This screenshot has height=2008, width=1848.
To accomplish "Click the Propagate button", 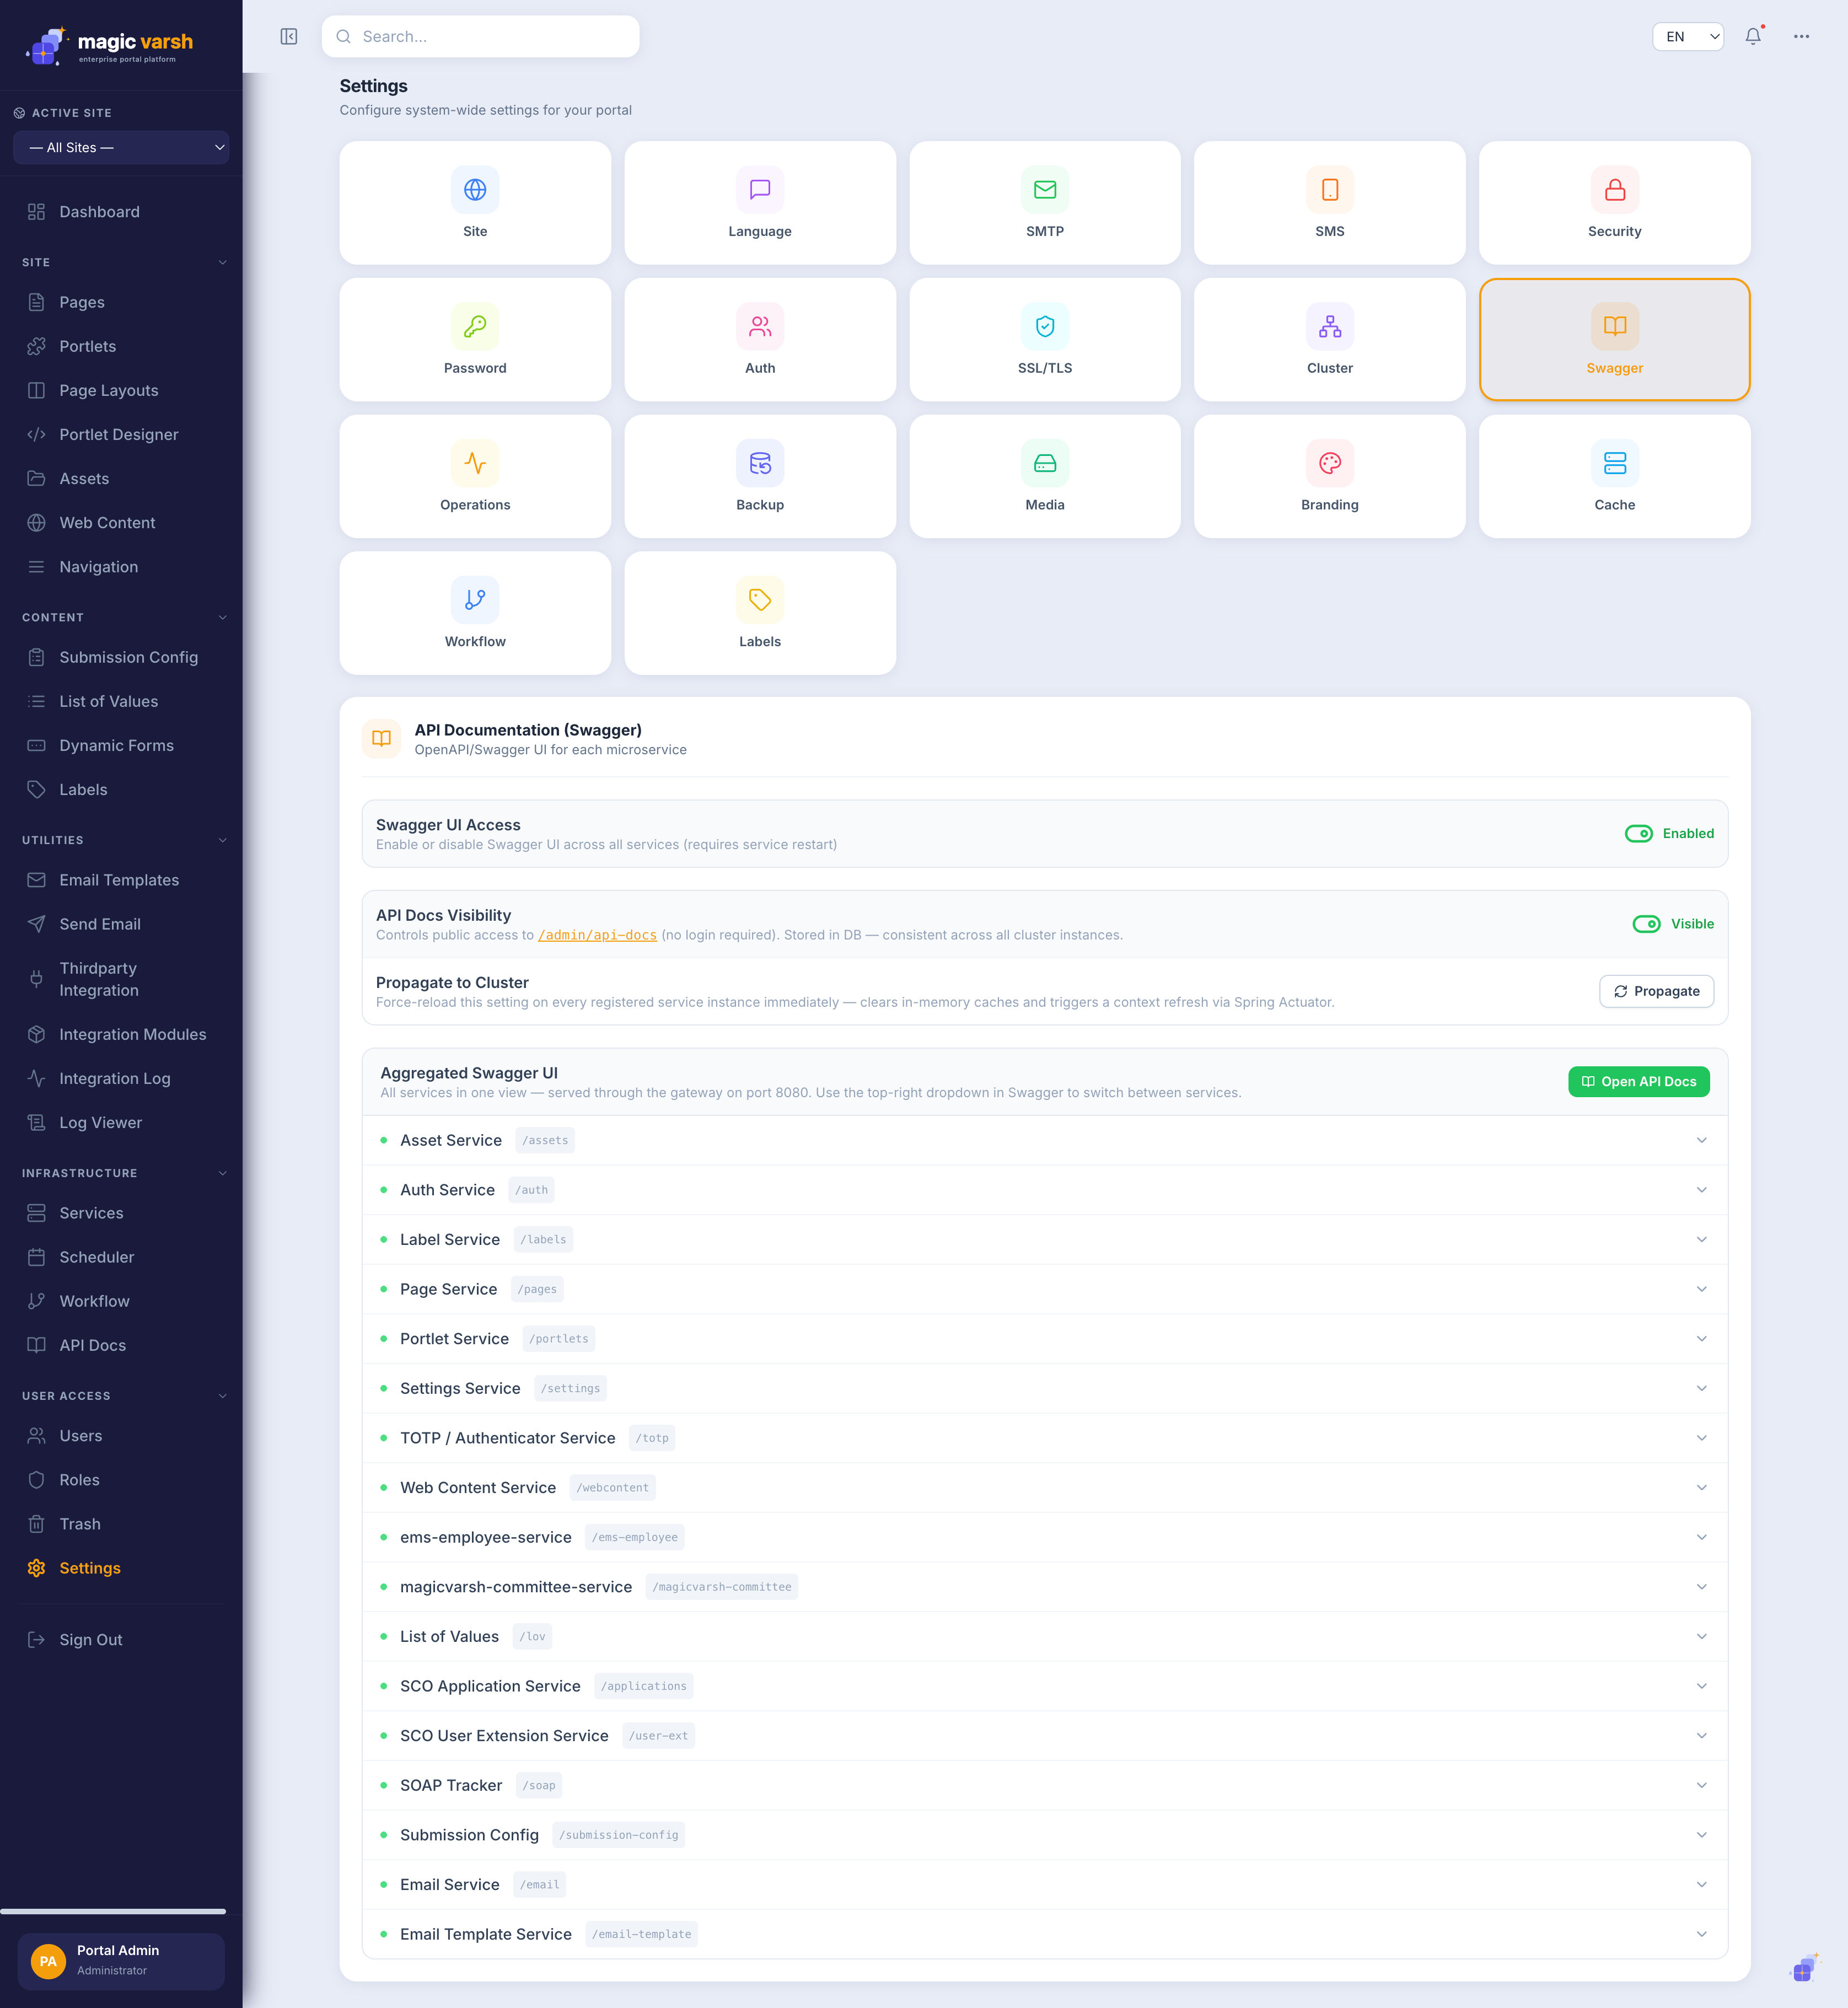I will click(1656, 991).
